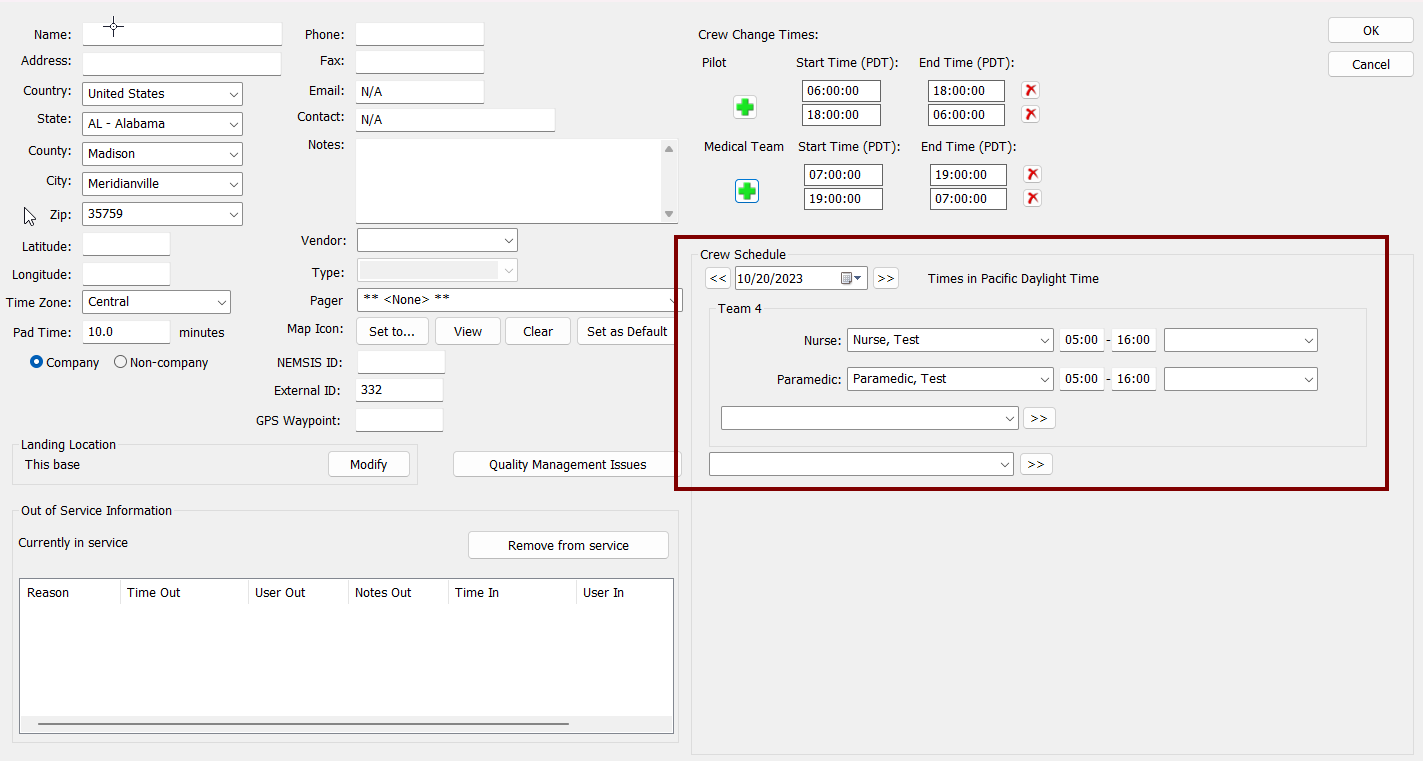Add a new Medical Team crew change time
Screen dimensions: 1423x761
tap(747, 191)
